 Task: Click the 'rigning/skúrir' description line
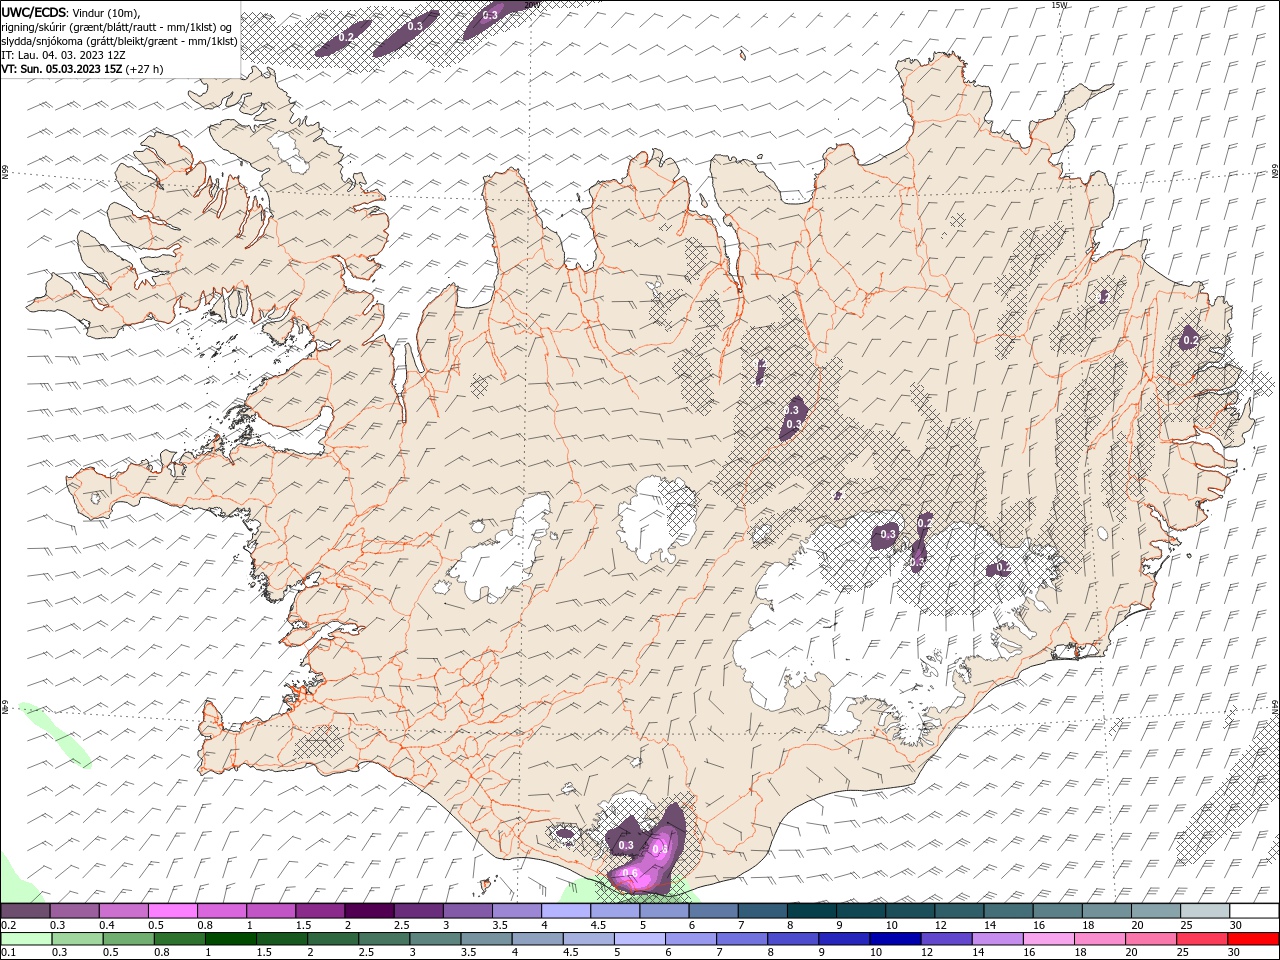click(x=119, y=26)
